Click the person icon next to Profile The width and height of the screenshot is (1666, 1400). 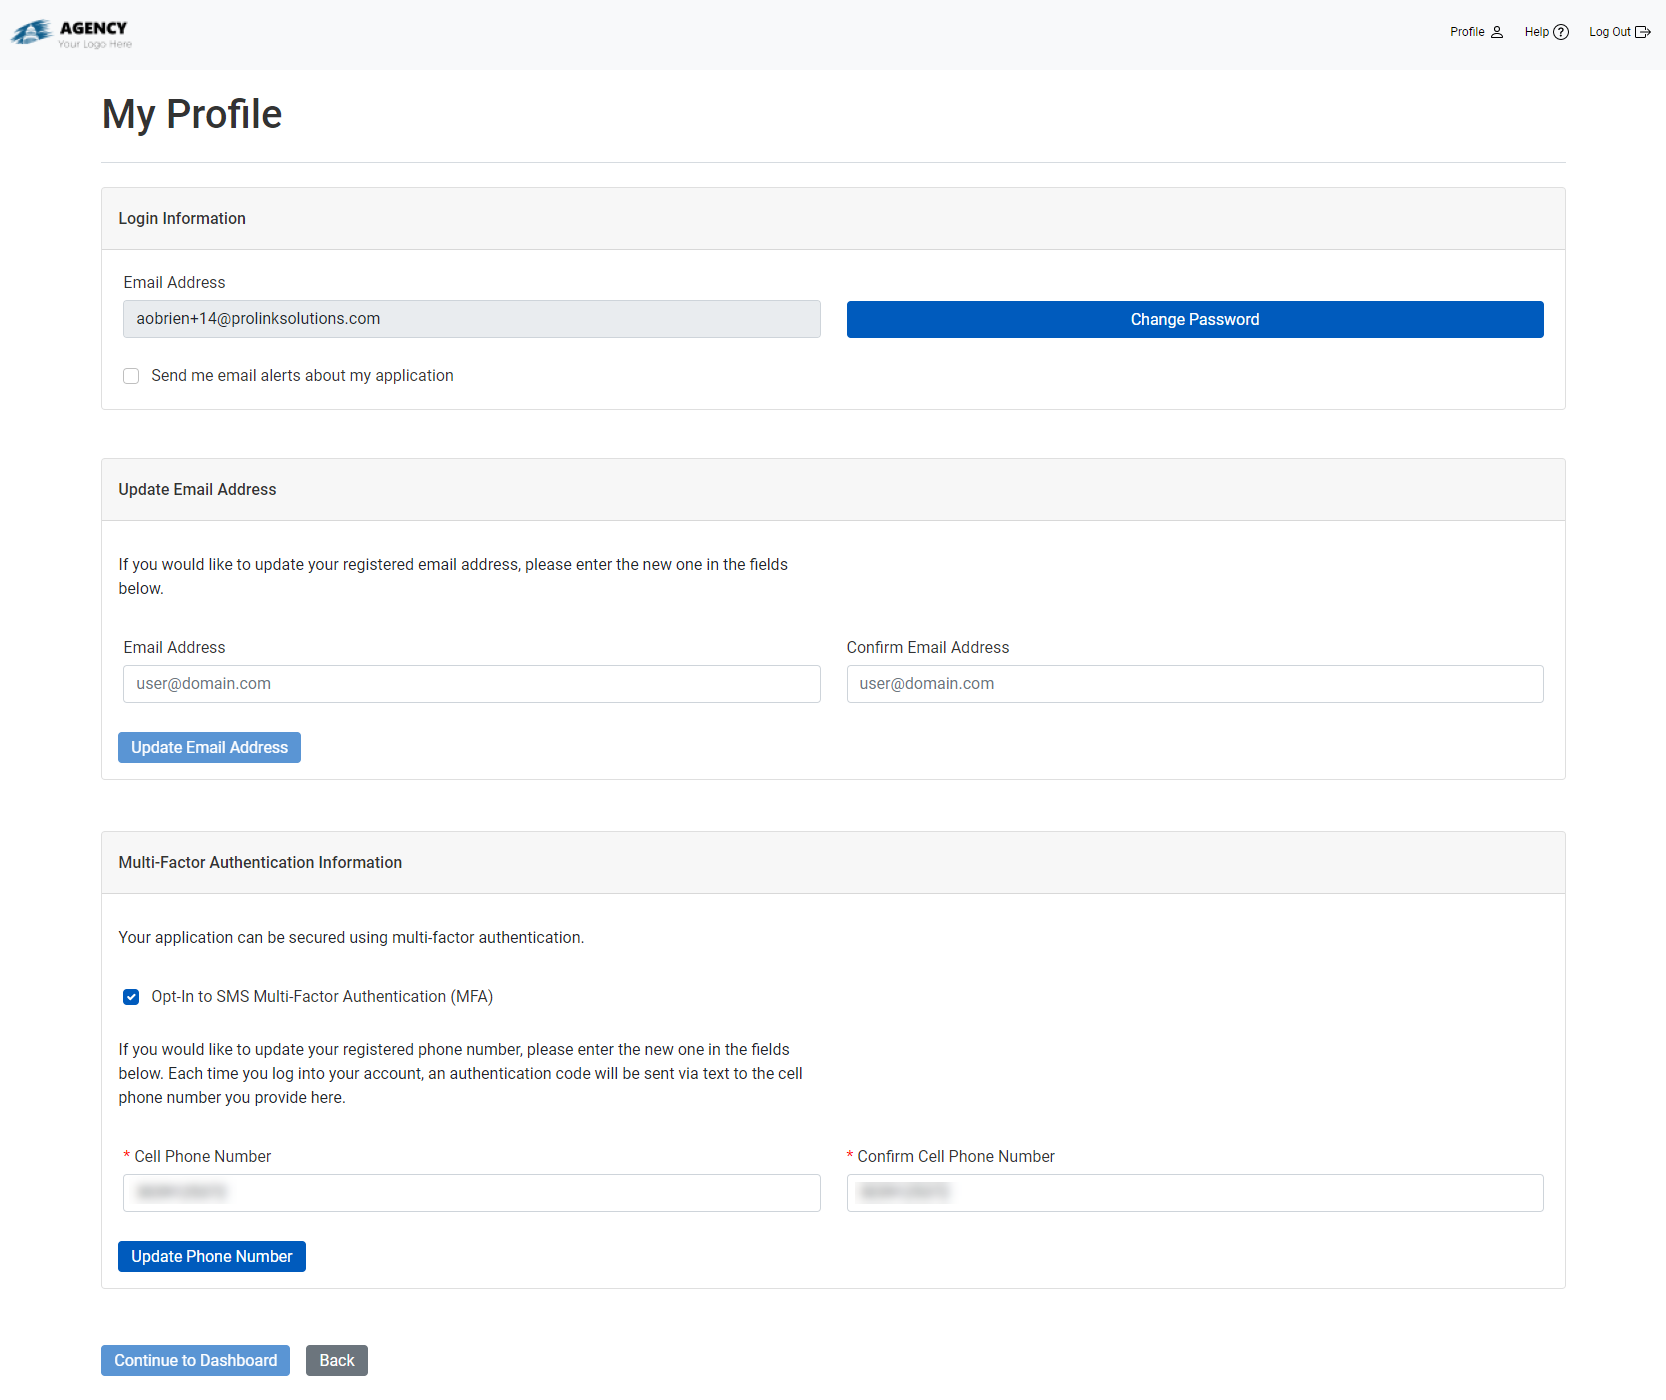point(1497,31)
